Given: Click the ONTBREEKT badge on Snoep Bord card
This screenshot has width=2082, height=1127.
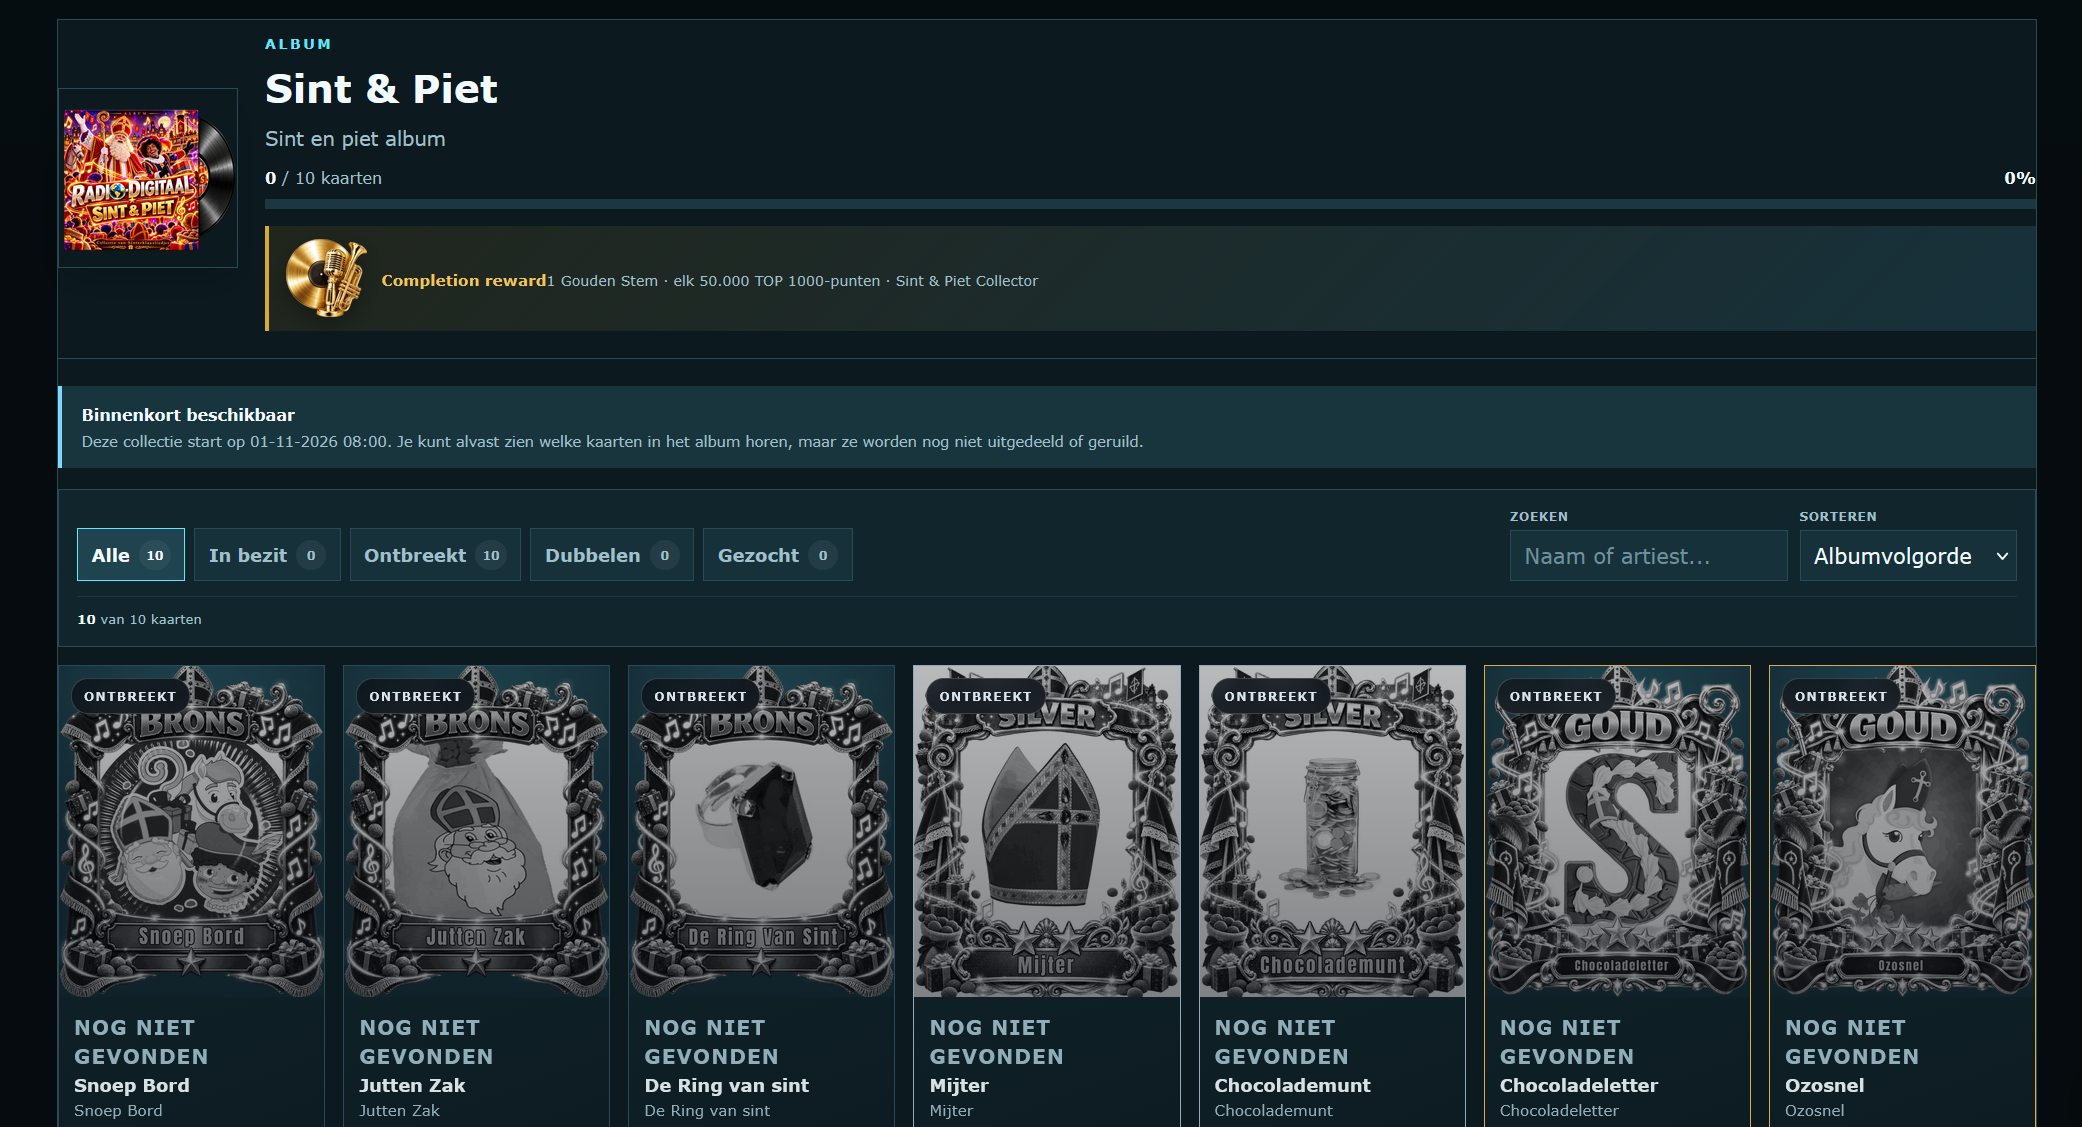Looking at the screenshot, I should 130,696.
